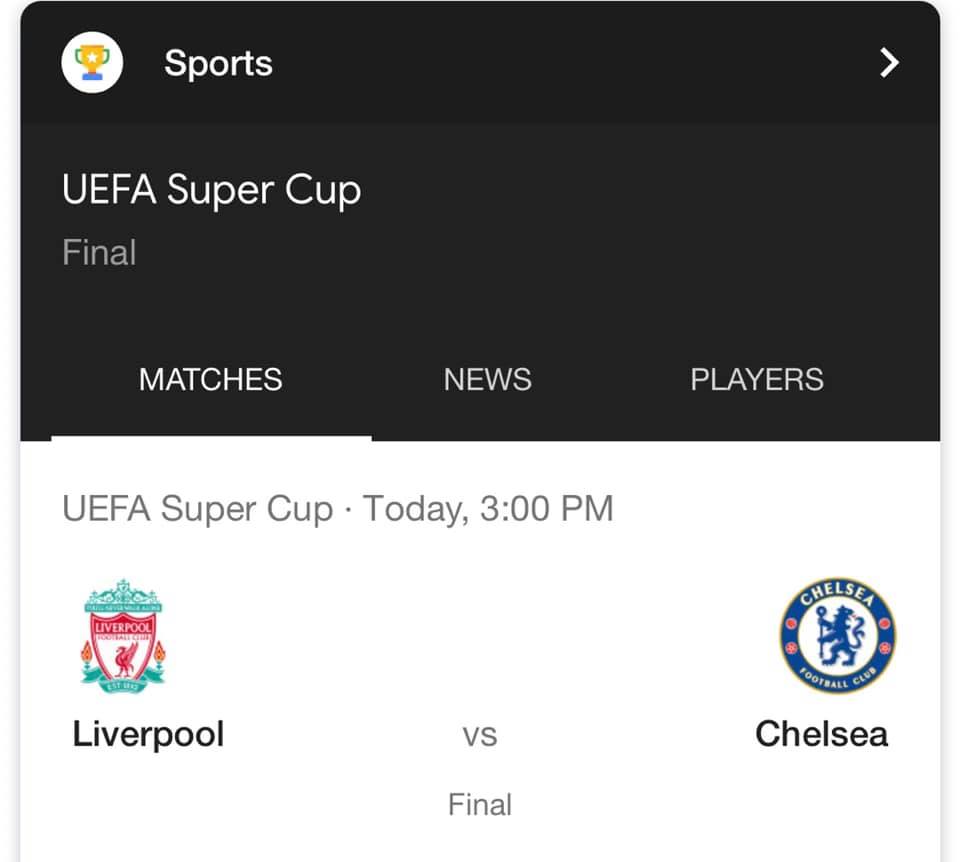Click the "Today, 3:00 PM" match time
960x862 pixels.
click(x=487, y=509)
